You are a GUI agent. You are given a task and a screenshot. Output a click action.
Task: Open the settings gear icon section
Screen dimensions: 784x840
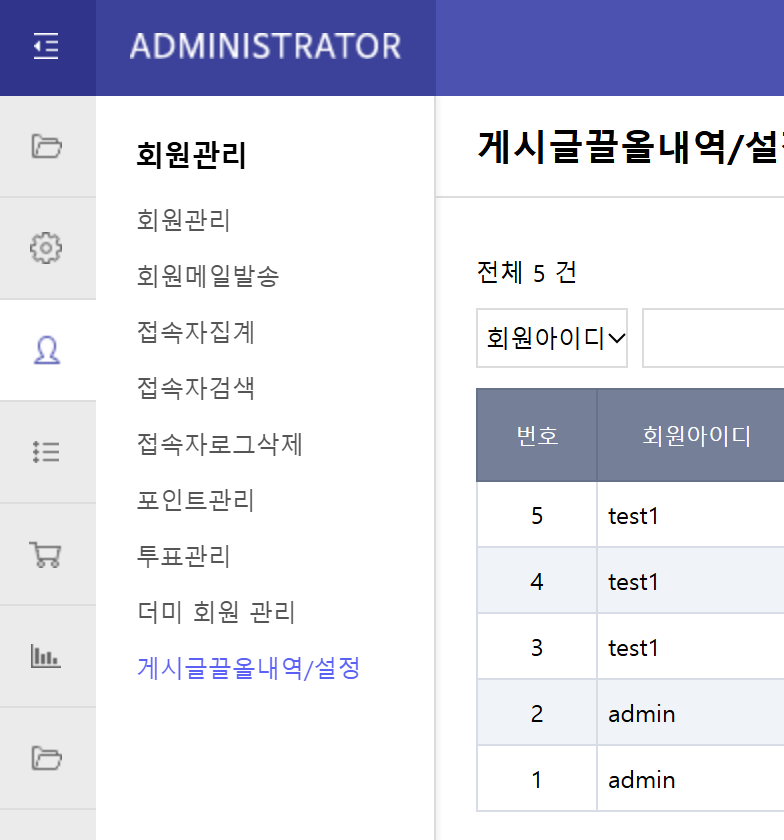[46, 248]
